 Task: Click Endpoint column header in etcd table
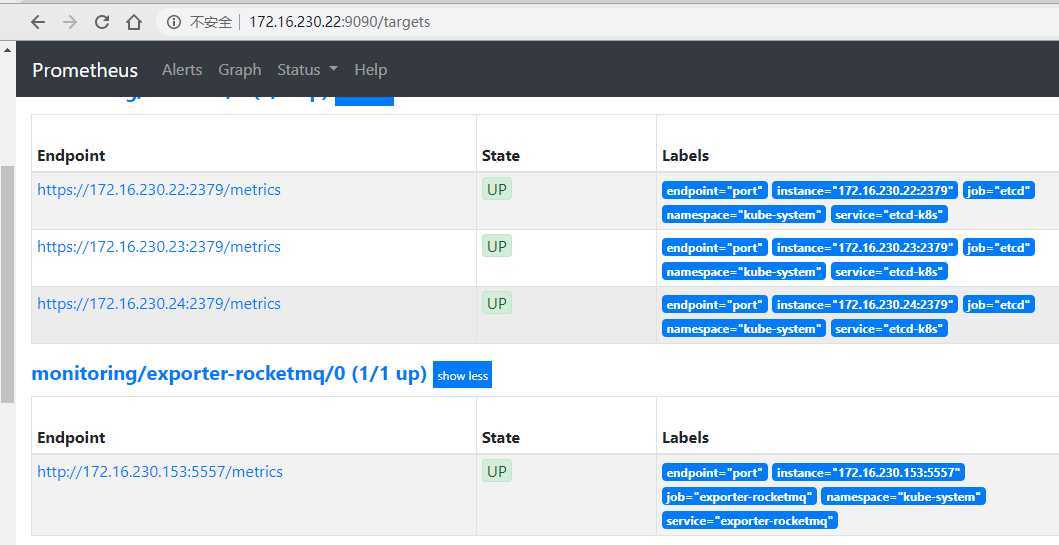[x=71, y=155]
